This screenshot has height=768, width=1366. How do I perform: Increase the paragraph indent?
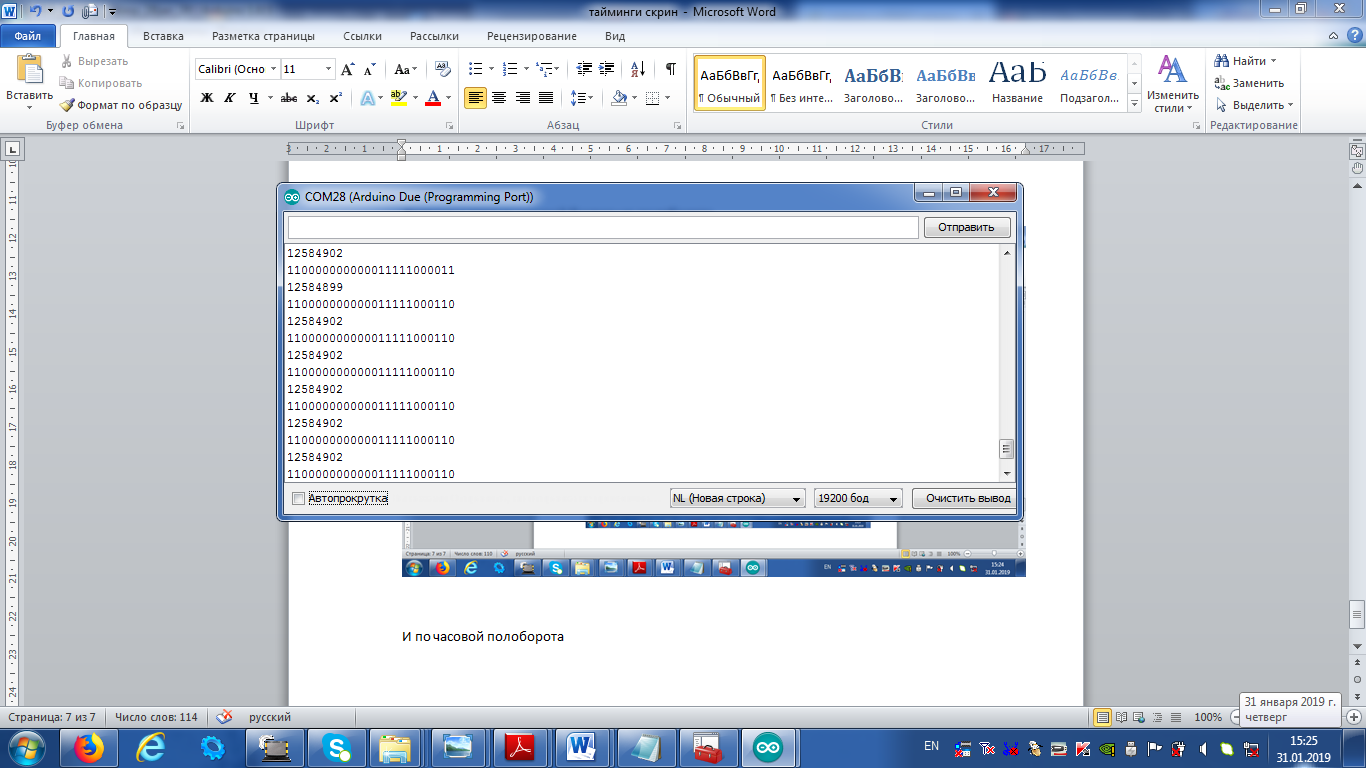pos(608,69)
